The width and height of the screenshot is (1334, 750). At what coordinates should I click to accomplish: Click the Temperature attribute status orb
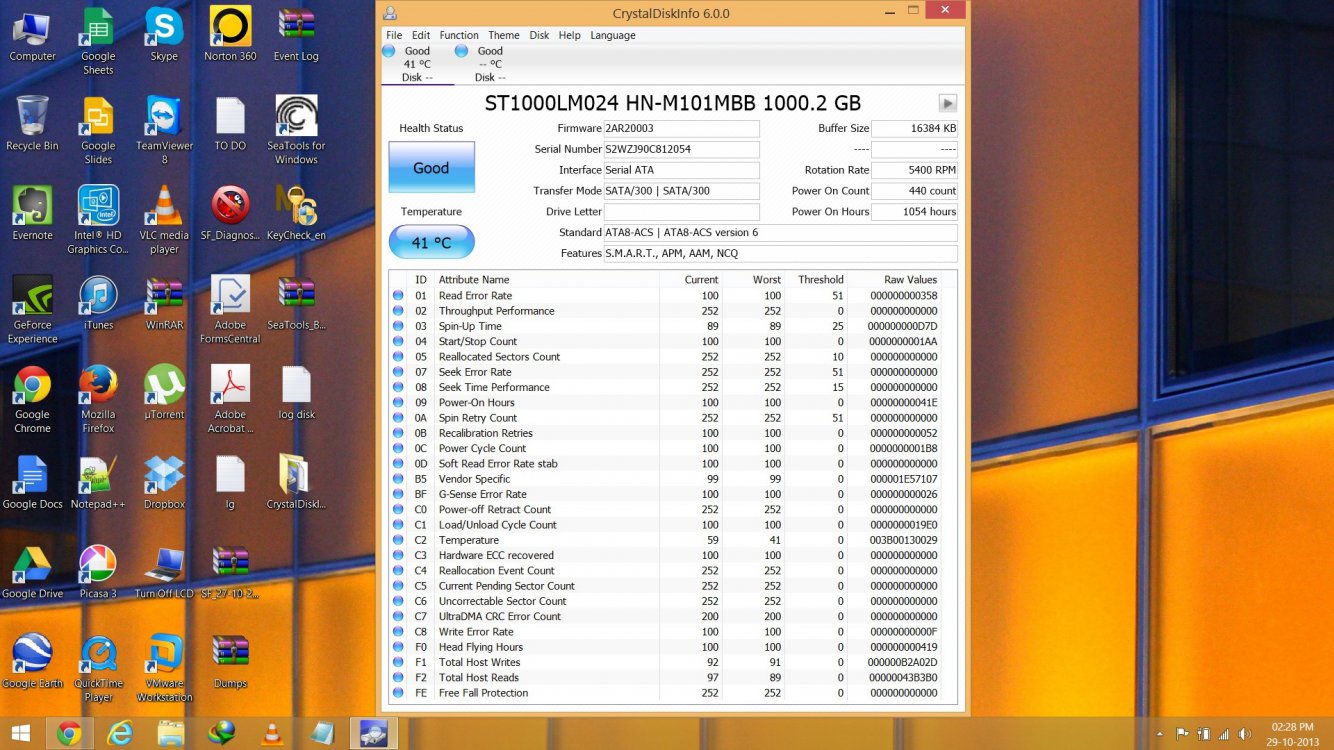pos(399,540)
